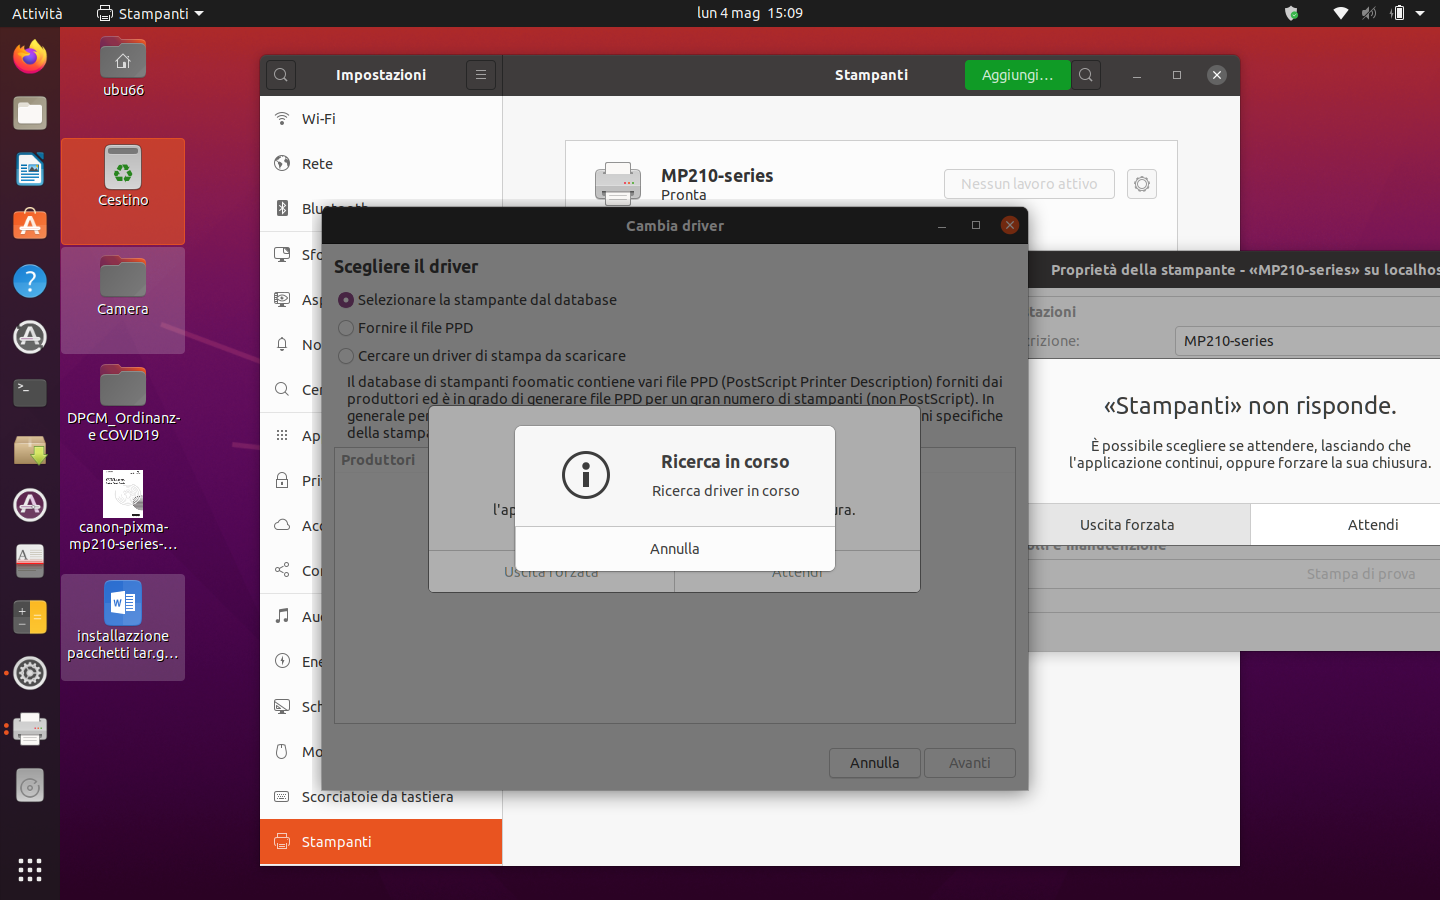Open Wi-Fi settings panel

[381, 119]
